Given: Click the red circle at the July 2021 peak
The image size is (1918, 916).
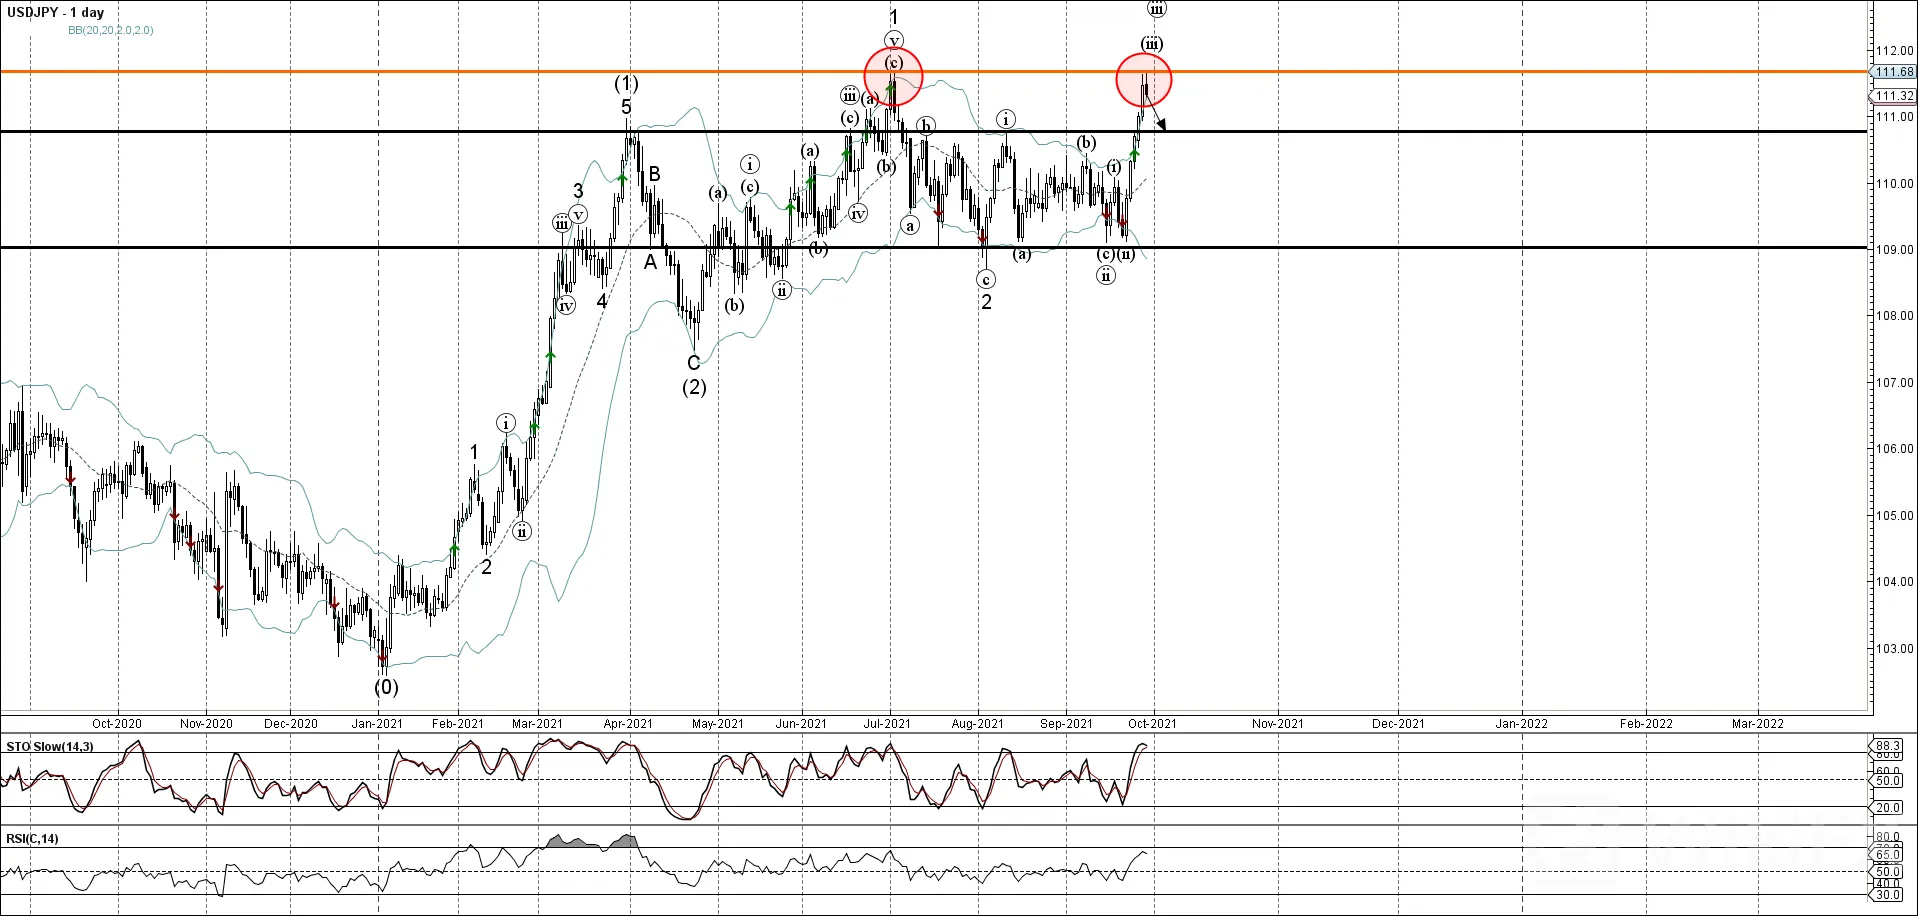Looking at the screenshot, I should 893,76.
